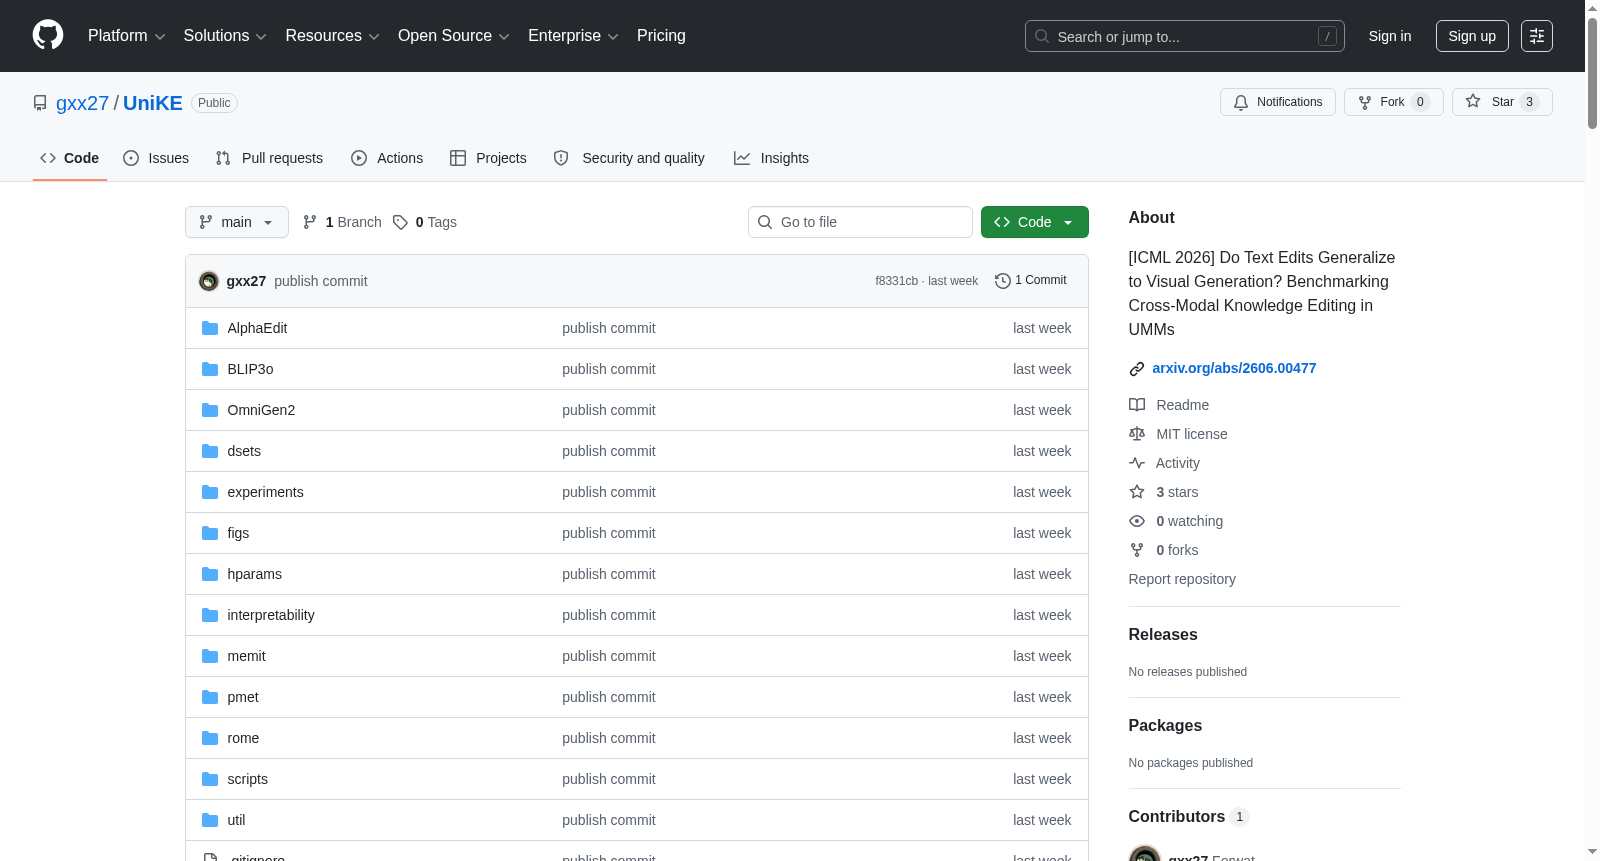Open the Security and quality tab

[x=629, y=158]
